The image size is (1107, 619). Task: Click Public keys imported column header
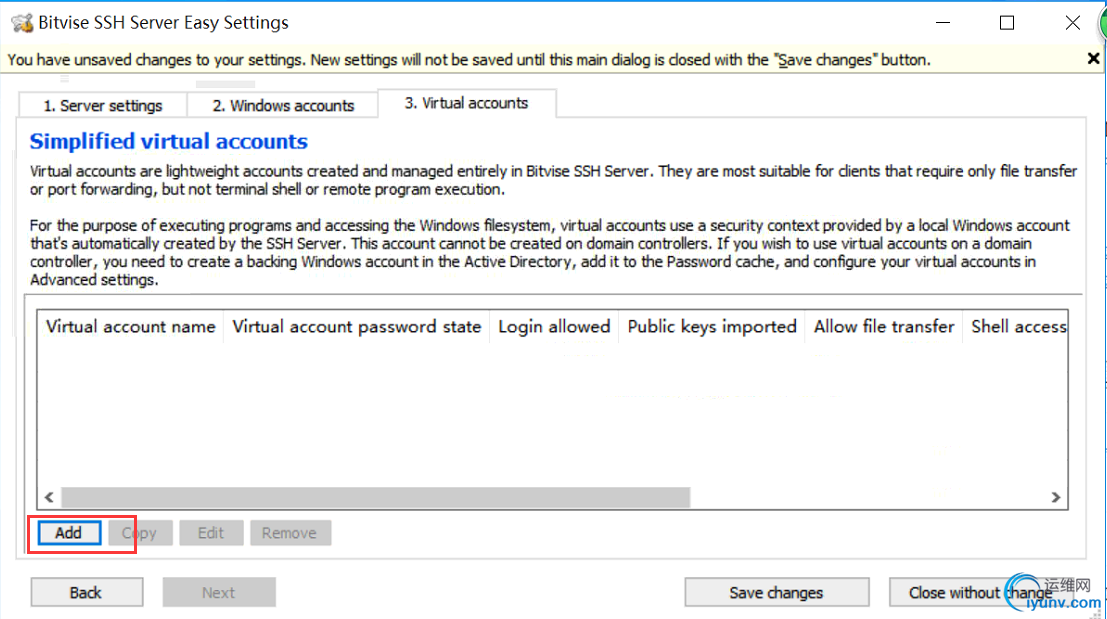(x=712, y=326)
